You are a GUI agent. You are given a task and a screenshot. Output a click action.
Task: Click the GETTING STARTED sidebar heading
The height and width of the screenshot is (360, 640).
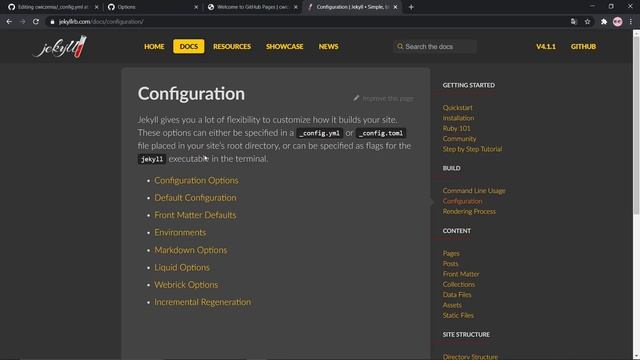click(469, 85)
